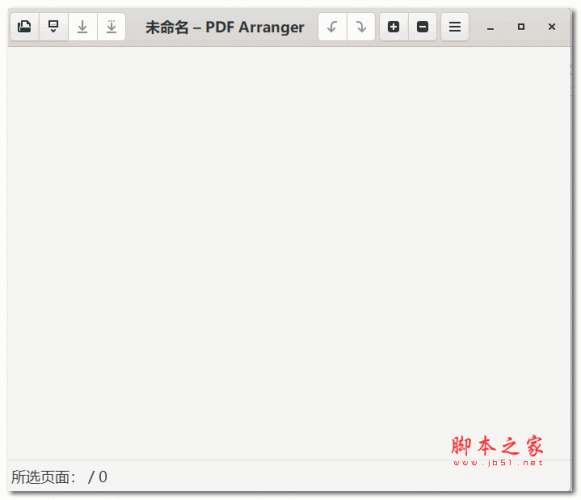Open a PDF file with the open icon

[x=25, y=27]
